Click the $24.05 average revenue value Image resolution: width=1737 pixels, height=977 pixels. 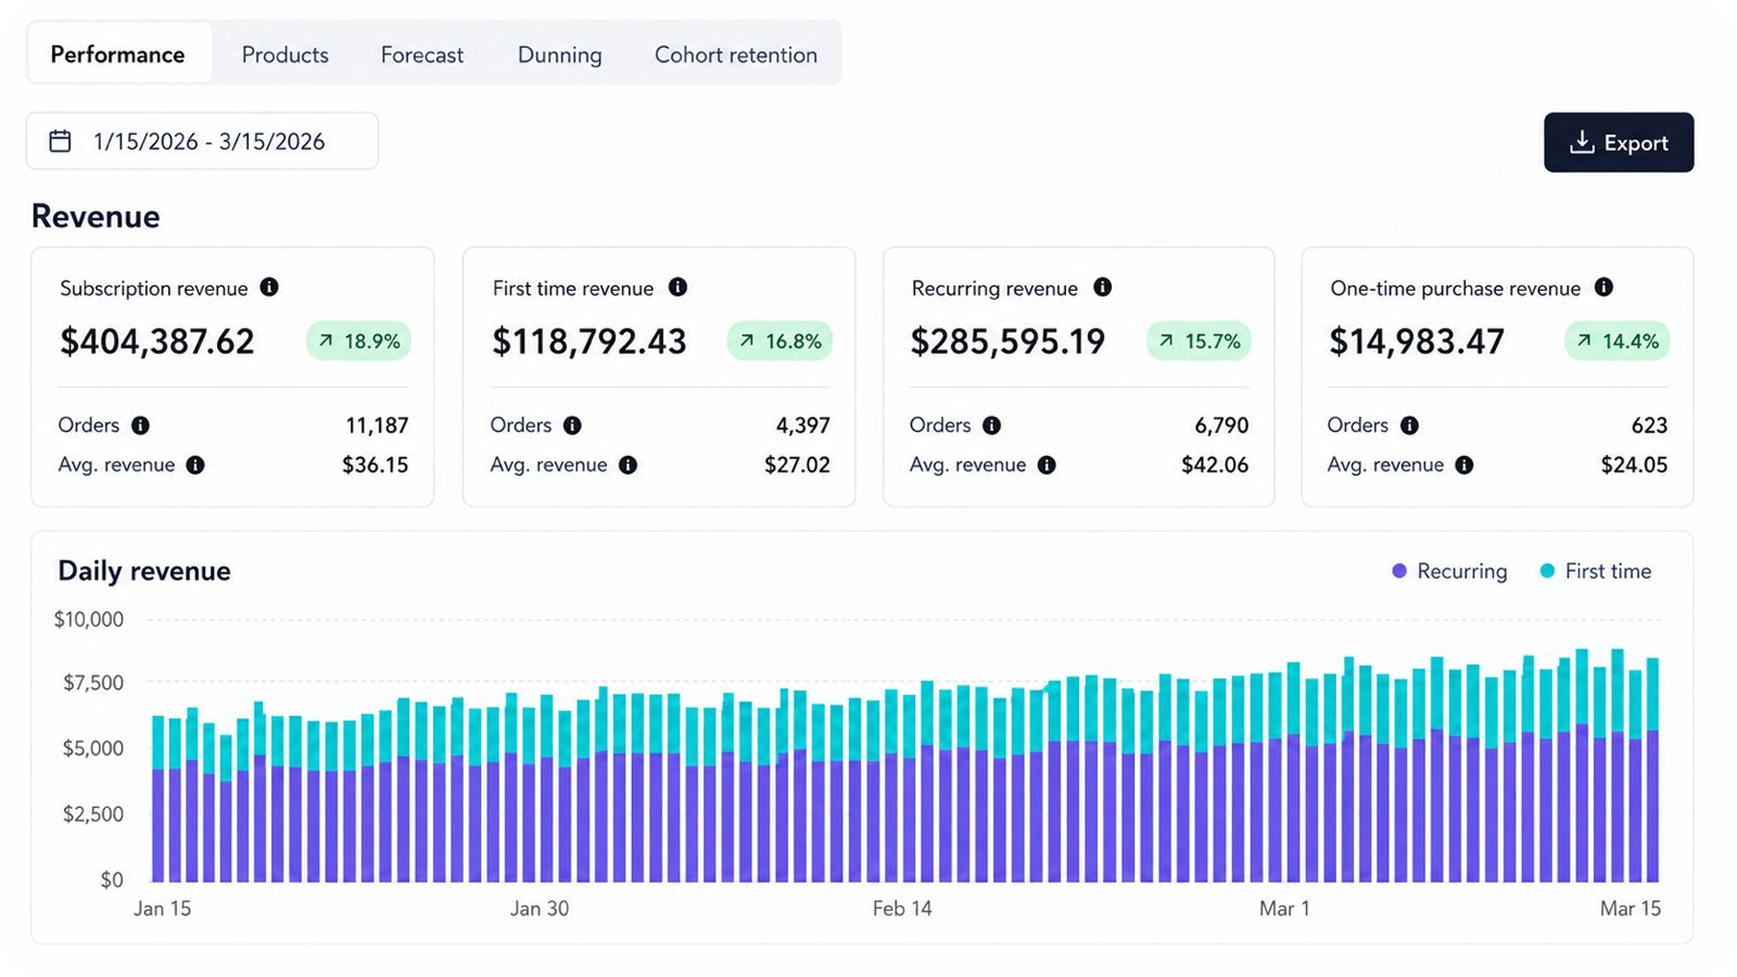pos(1634,465)
